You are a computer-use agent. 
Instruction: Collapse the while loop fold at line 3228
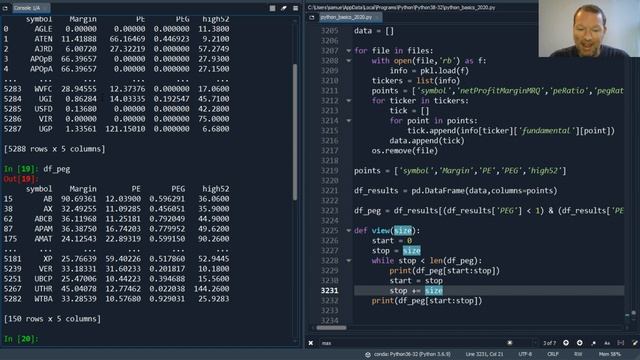pos(349,261)
